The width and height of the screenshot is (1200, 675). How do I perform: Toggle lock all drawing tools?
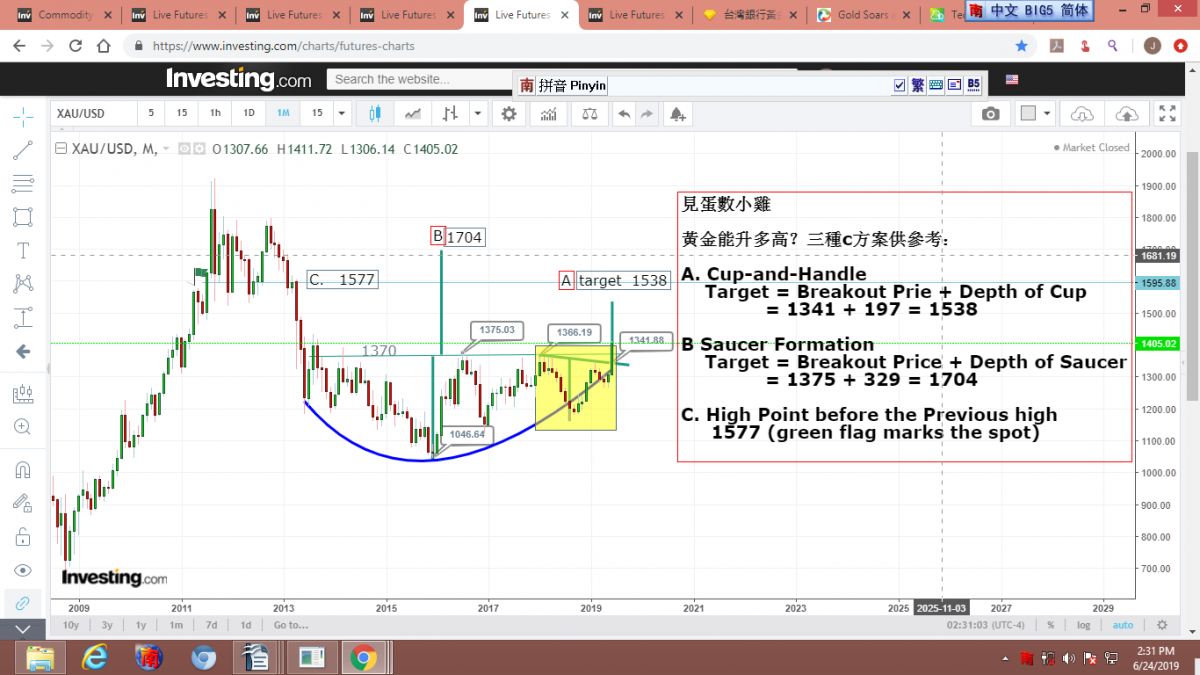click(x=22, y=537)
